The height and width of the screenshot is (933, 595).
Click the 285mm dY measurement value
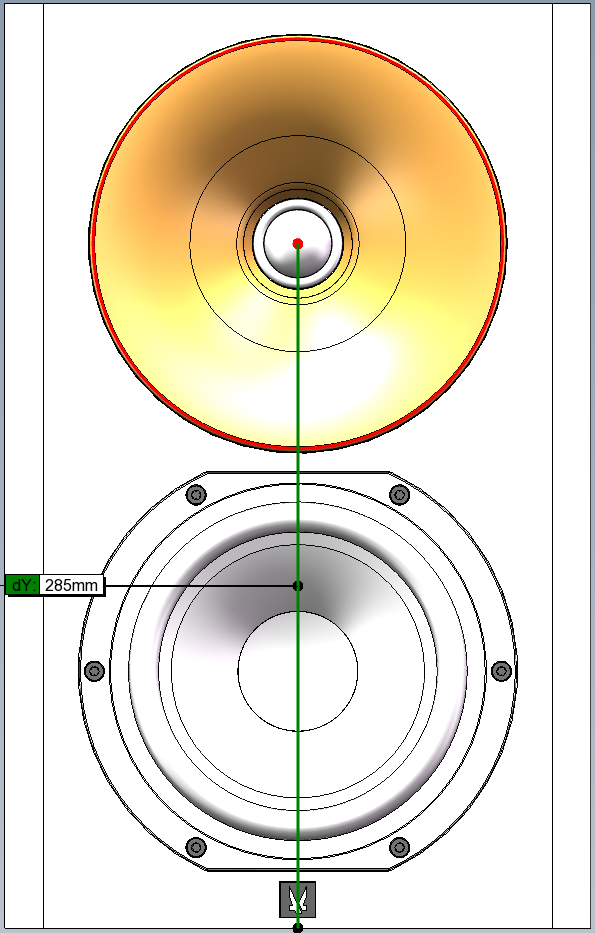coord(71,586)
